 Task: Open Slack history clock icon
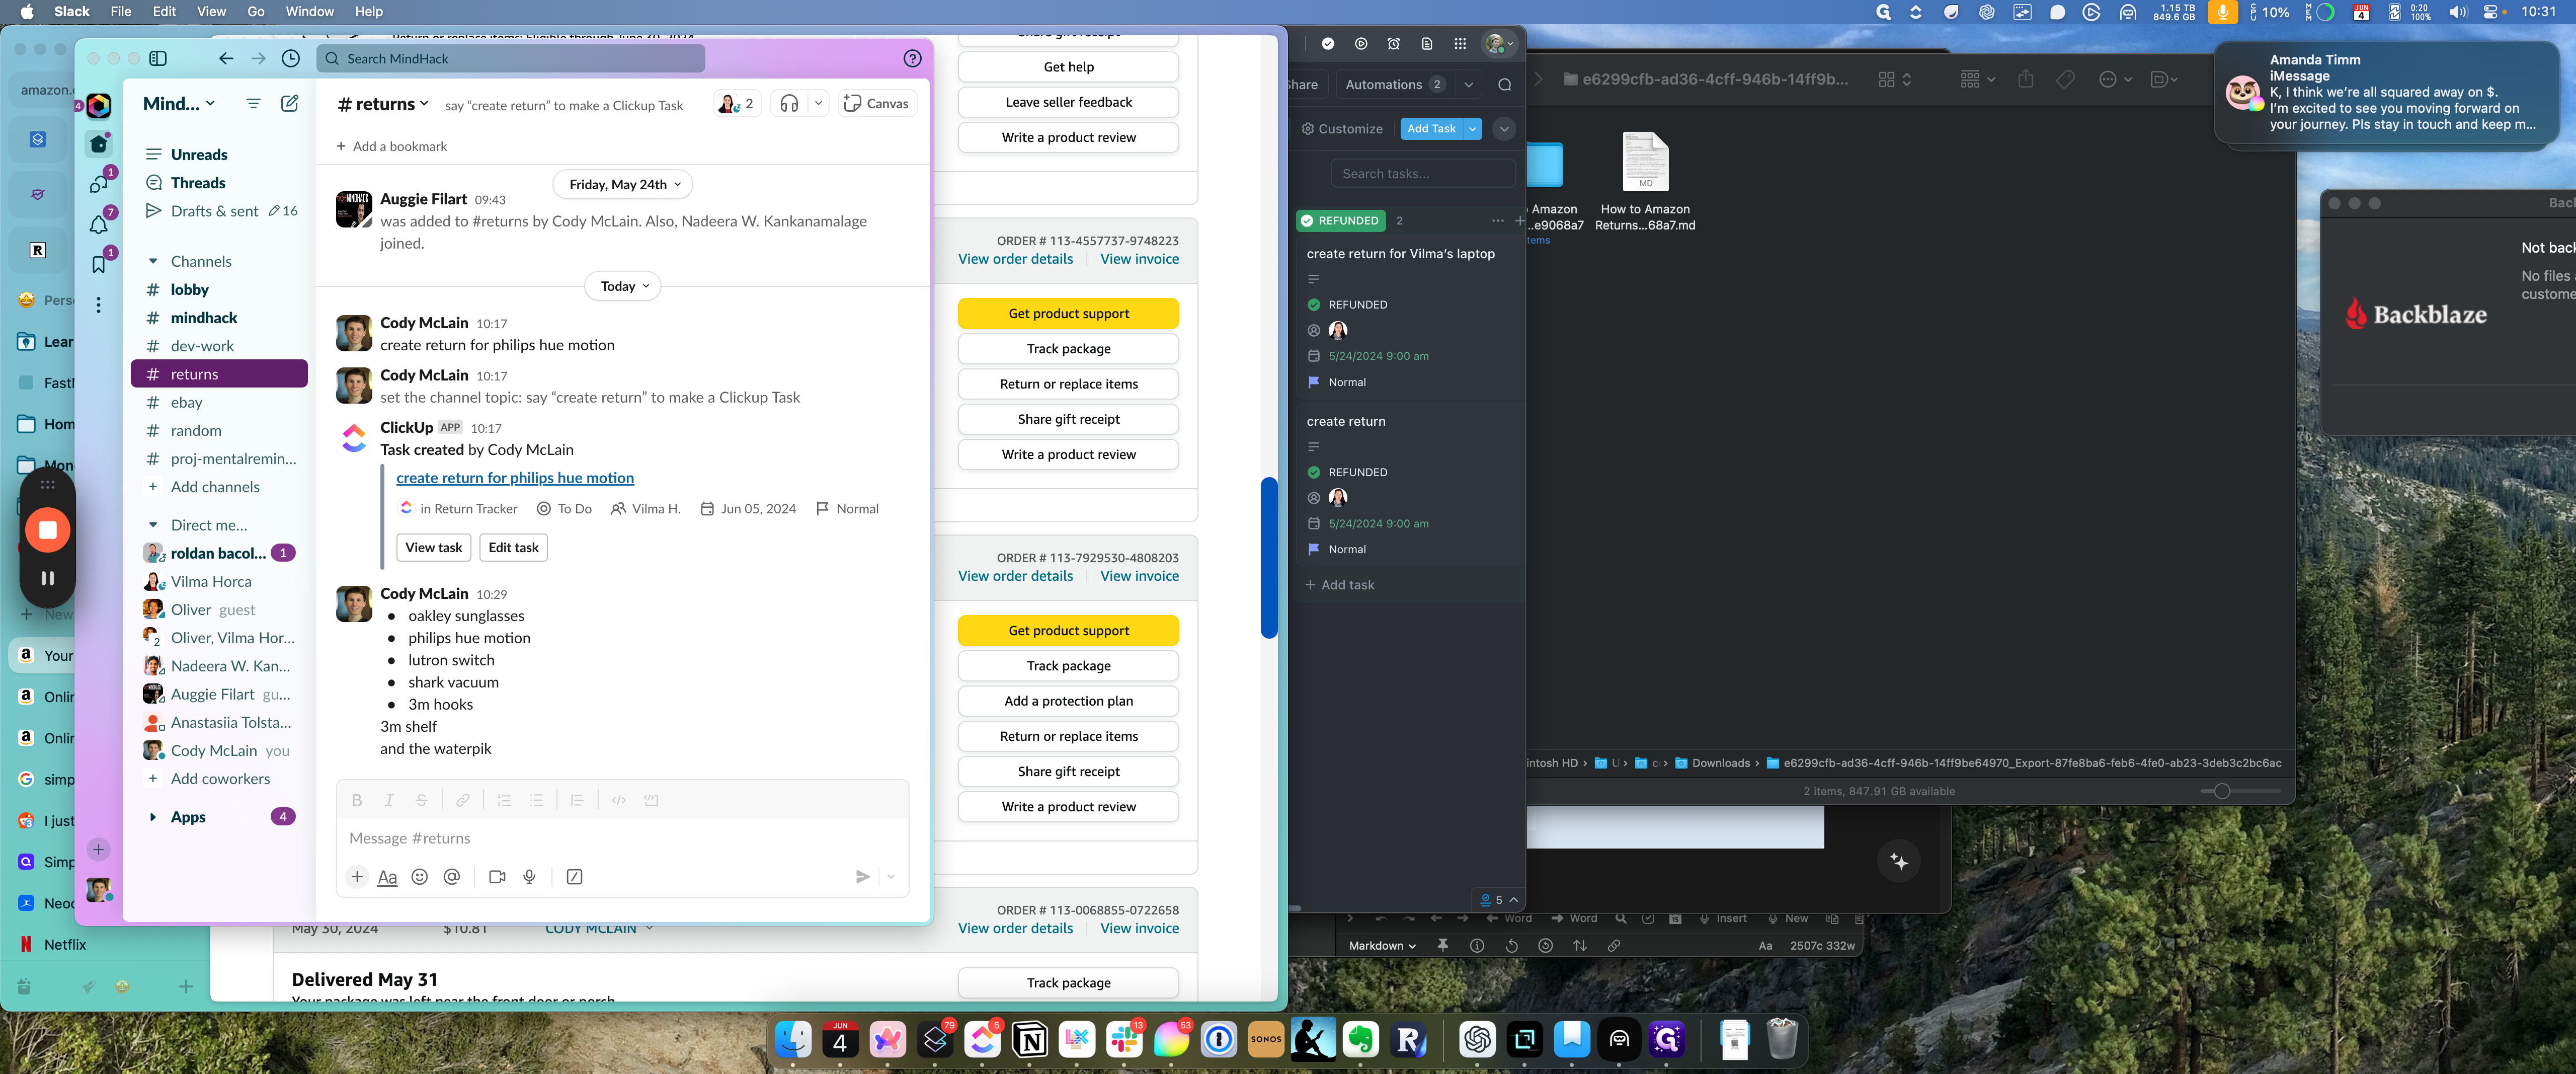(291, 58)
